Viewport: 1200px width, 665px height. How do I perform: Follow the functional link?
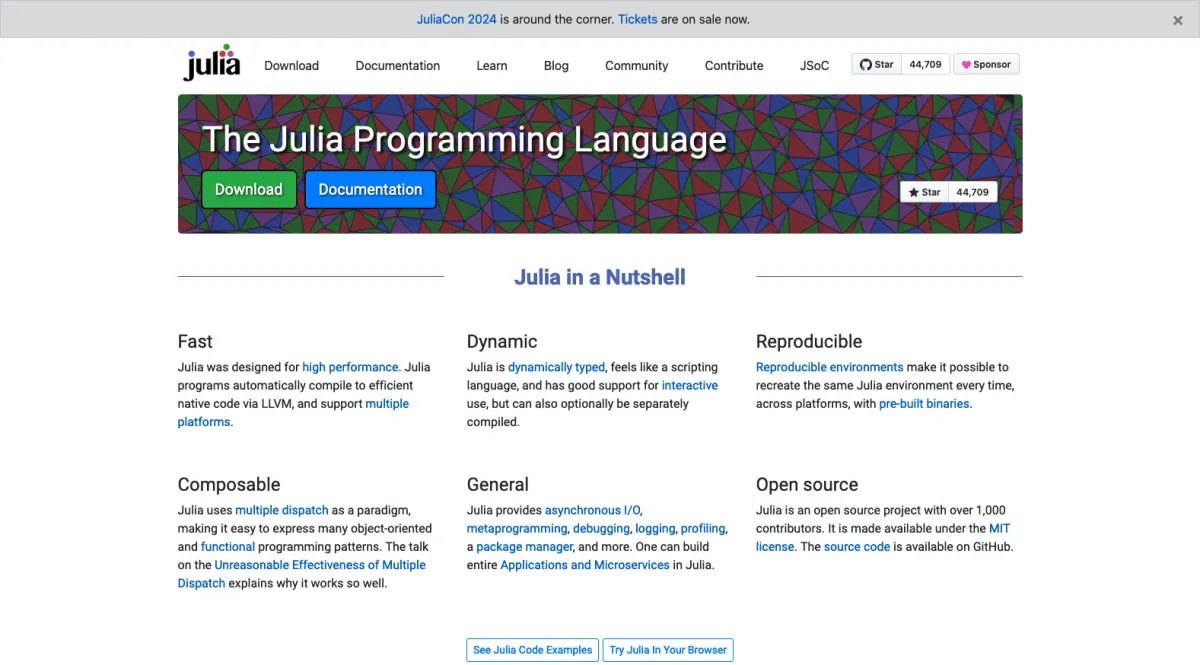pyautogui.click(x=228, y=547)
